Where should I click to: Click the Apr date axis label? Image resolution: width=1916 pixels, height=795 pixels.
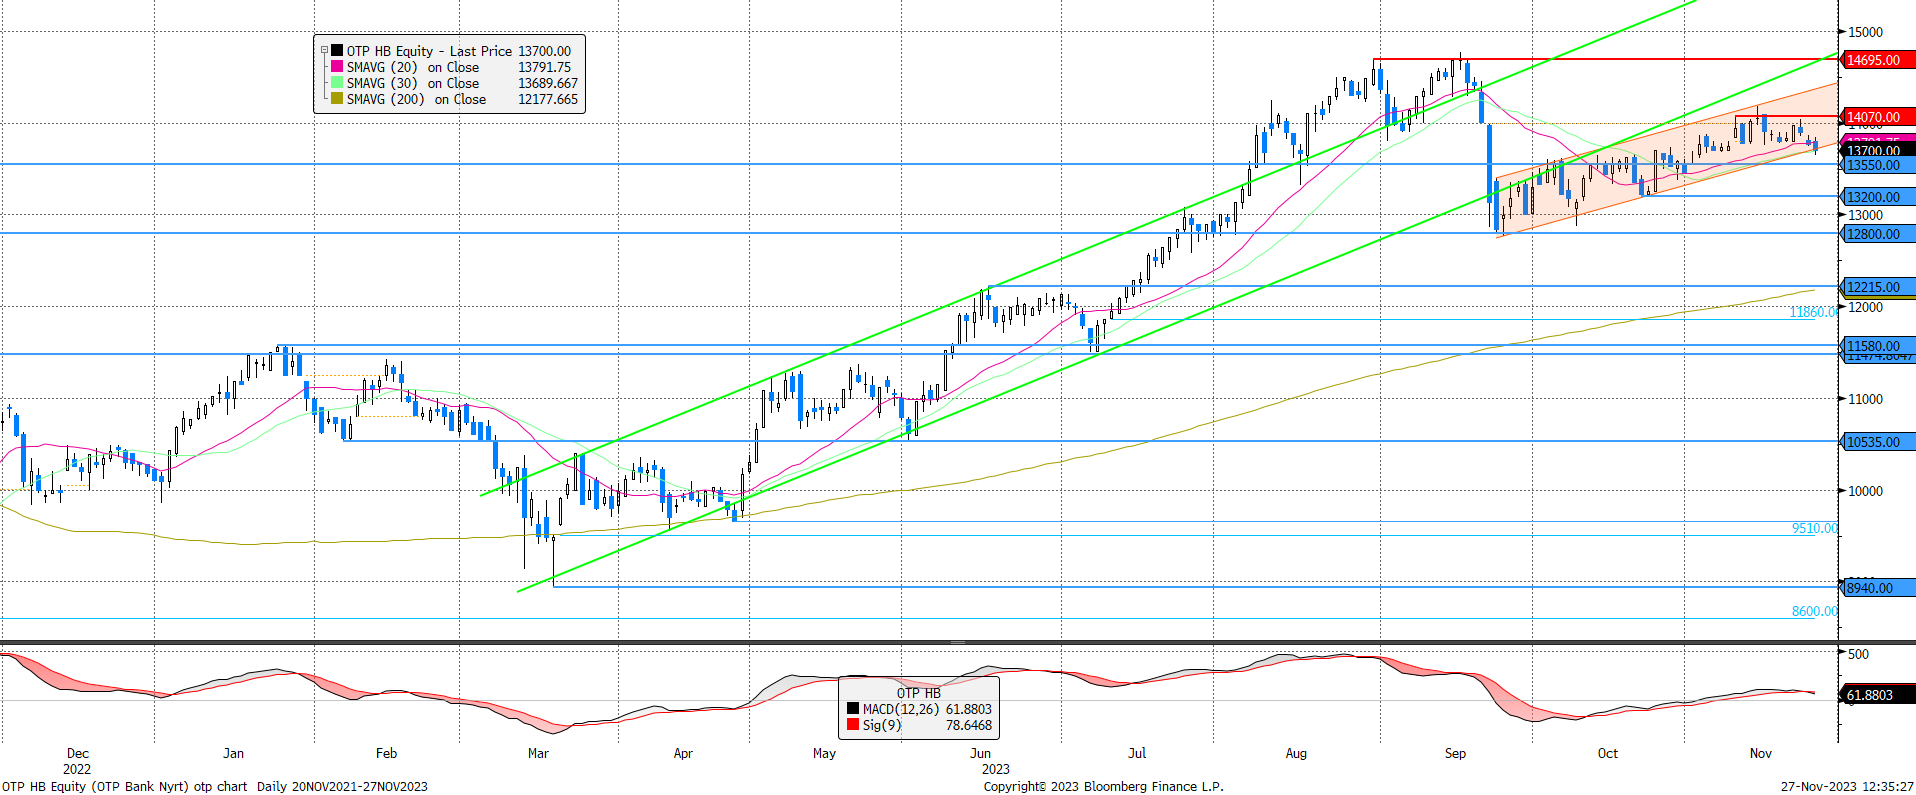pyautogui.click(x=683, y=753)
